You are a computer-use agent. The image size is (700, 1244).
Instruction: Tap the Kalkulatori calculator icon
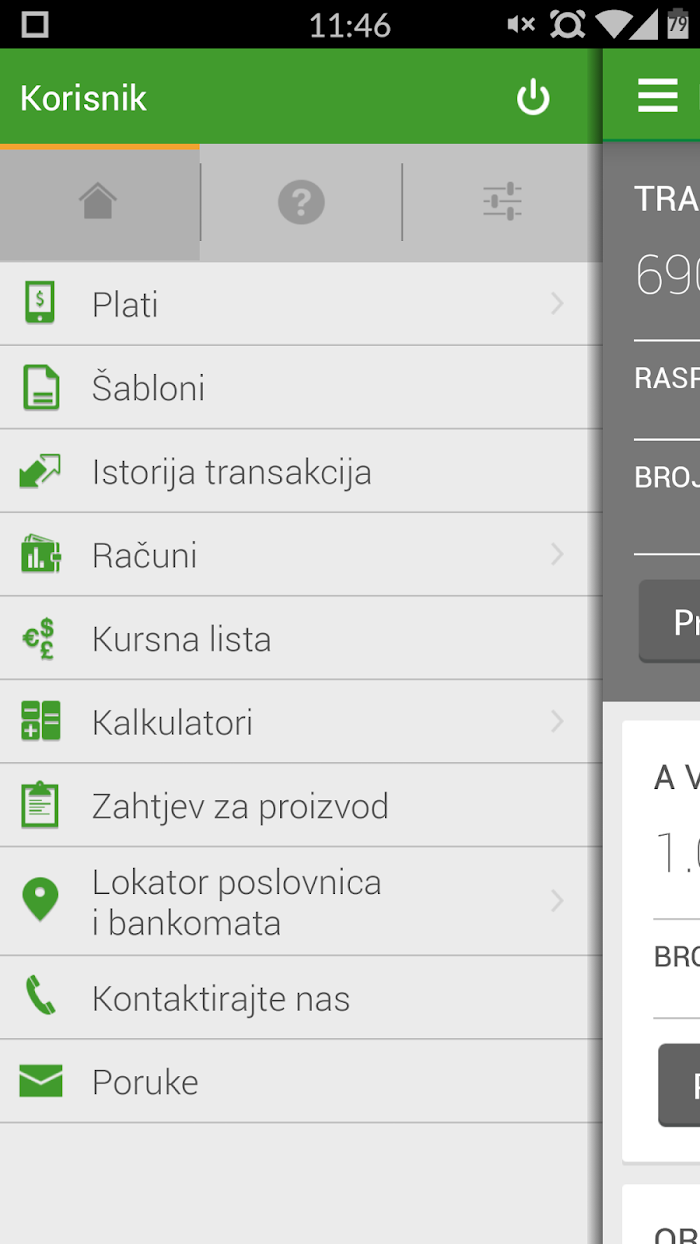41,721
